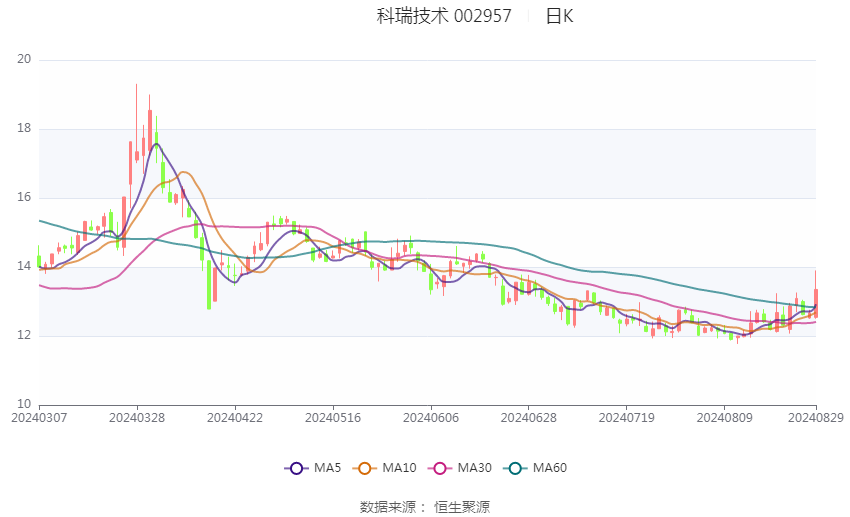Toggle the MA30 line in the legend

[x=460, y=468]
